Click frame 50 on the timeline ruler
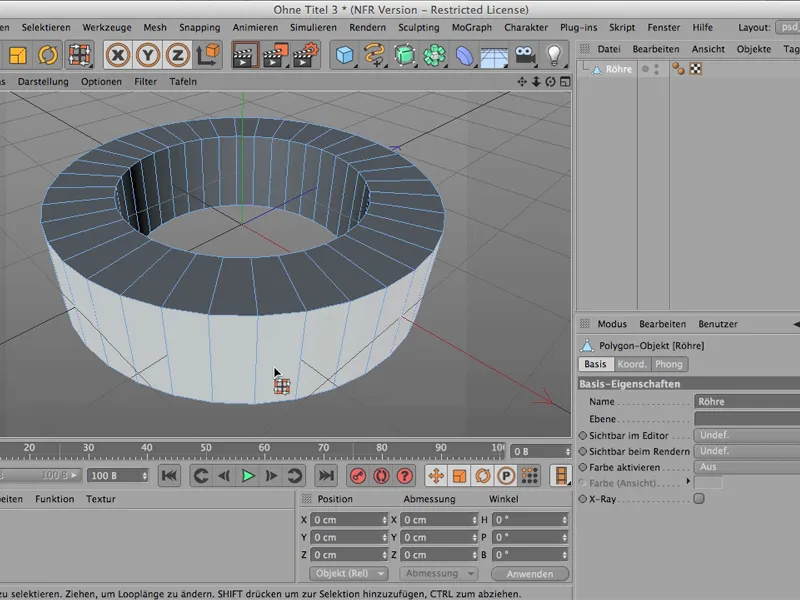Screen dimensions: 800x600 206,448
